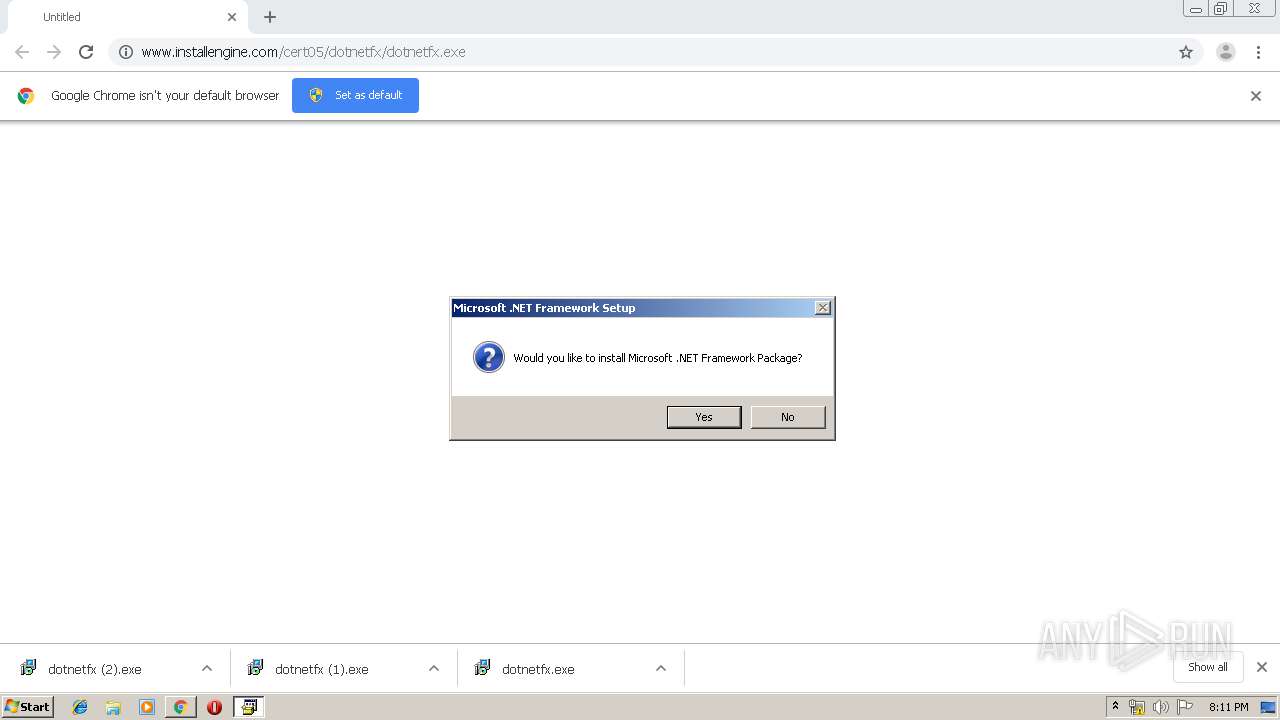Expand options for dotnetfx.exe download
The height and width of the screenshot is (720, 1280).
click(x=661, y=668)
